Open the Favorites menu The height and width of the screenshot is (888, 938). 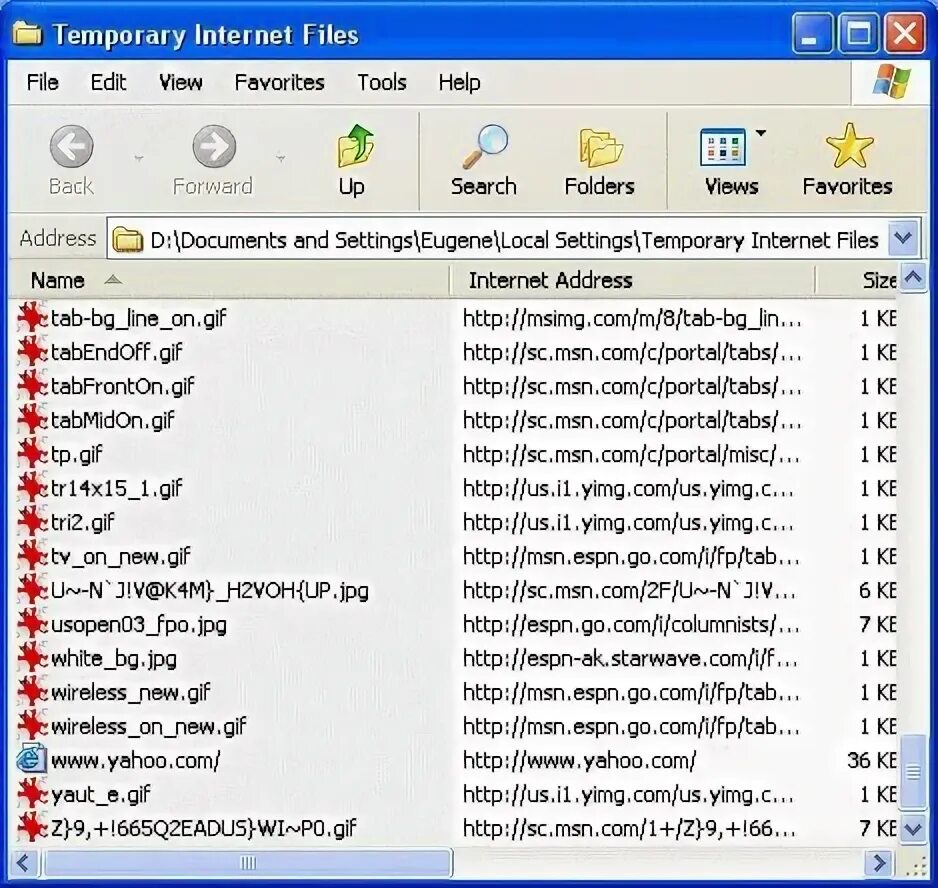[x=279, y=82]
